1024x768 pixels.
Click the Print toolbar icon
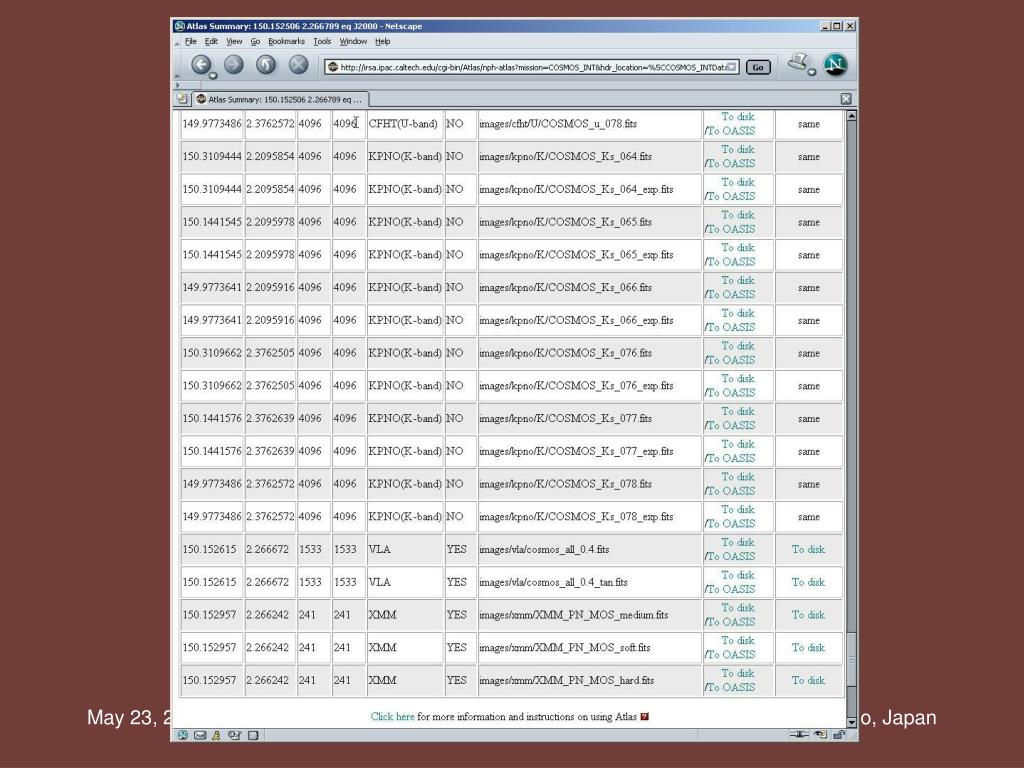click(x=797, y=62)
